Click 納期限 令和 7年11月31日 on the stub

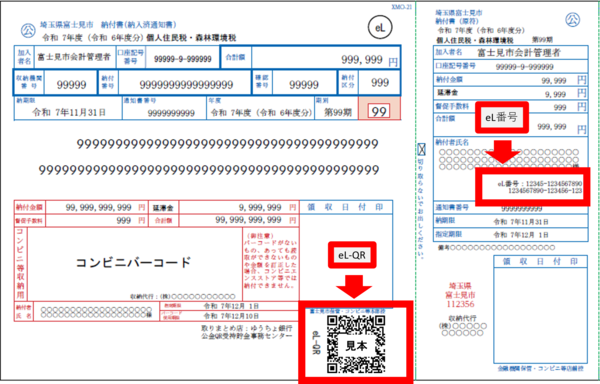pos(520,221)
